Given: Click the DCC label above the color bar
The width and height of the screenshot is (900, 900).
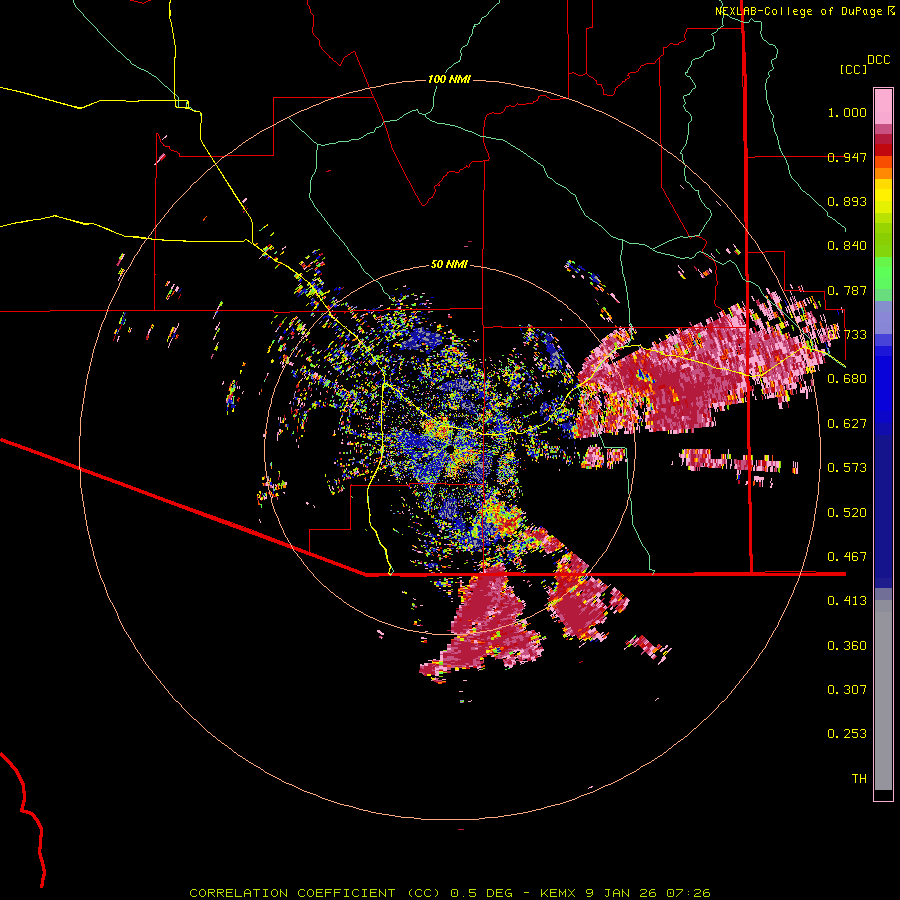Looking at the screenshot, I should click(x=879, y=60).
